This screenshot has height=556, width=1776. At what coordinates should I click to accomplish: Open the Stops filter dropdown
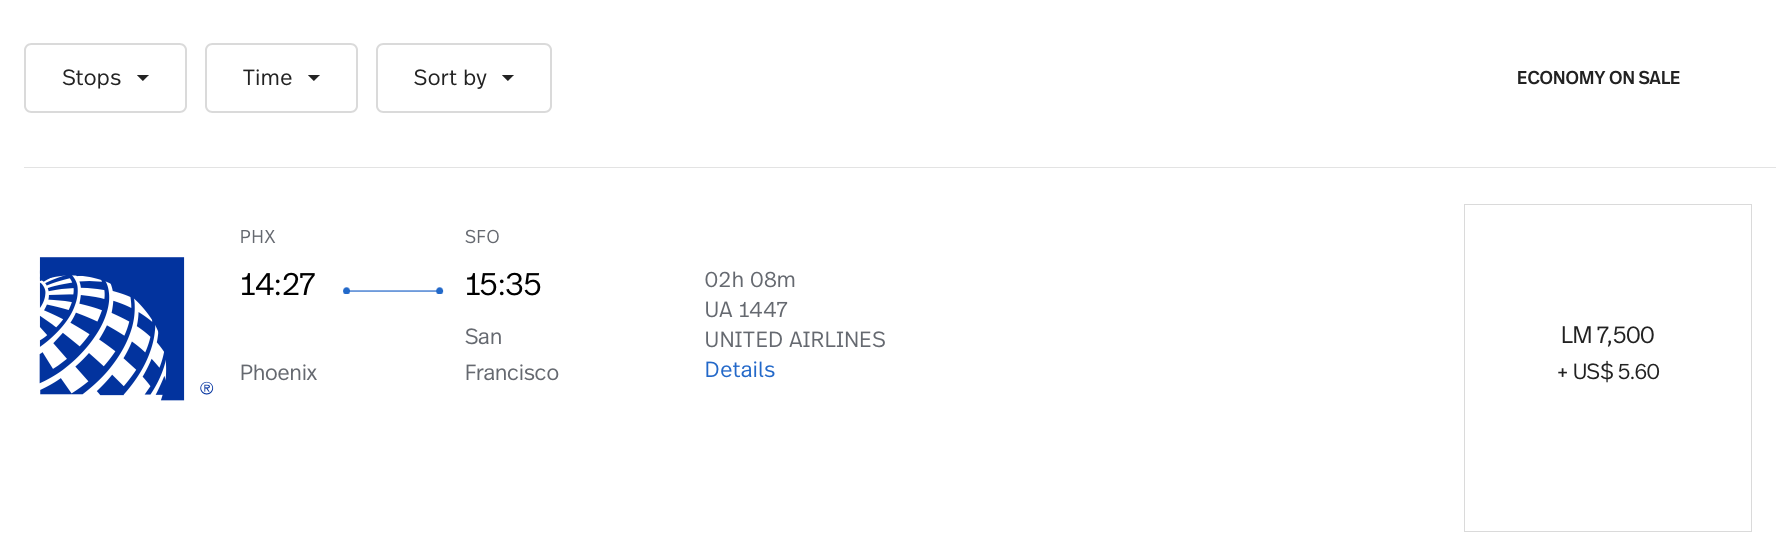pos(105,78)
